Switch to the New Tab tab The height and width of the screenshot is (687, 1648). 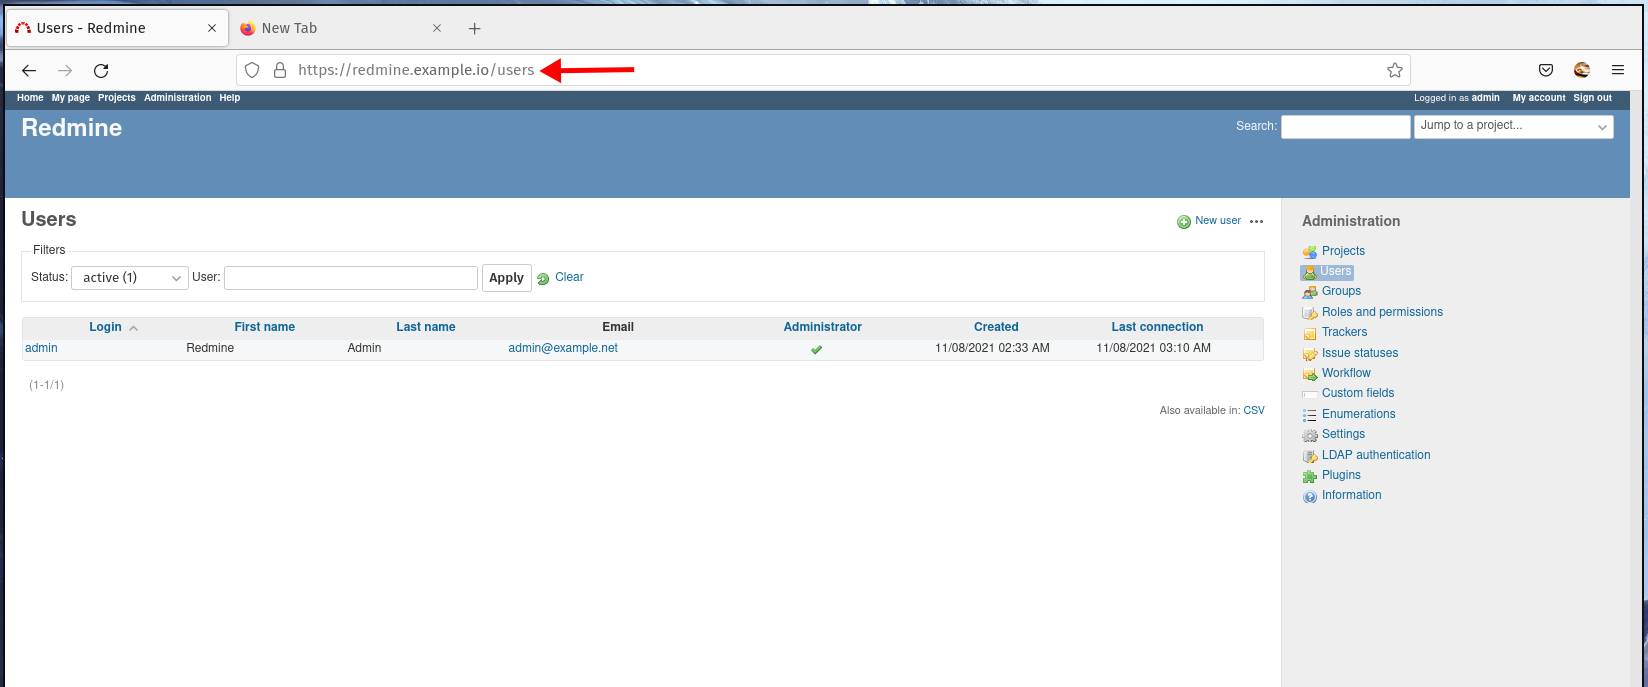pyautogui.click(x=340, y=28)
